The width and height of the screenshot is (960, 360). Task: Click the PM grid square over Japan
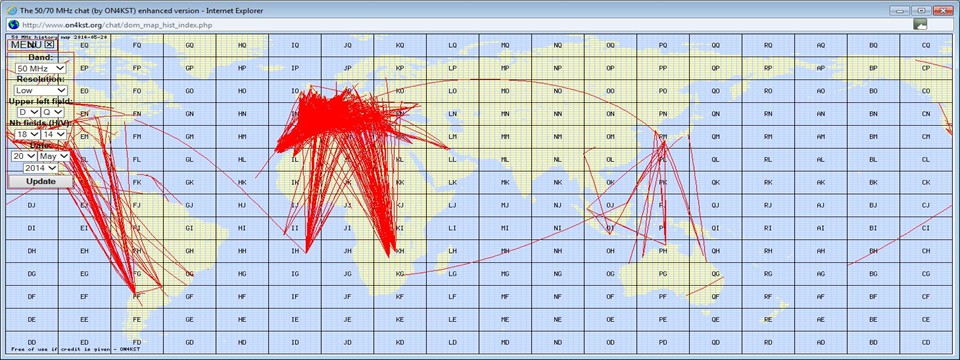663,137
